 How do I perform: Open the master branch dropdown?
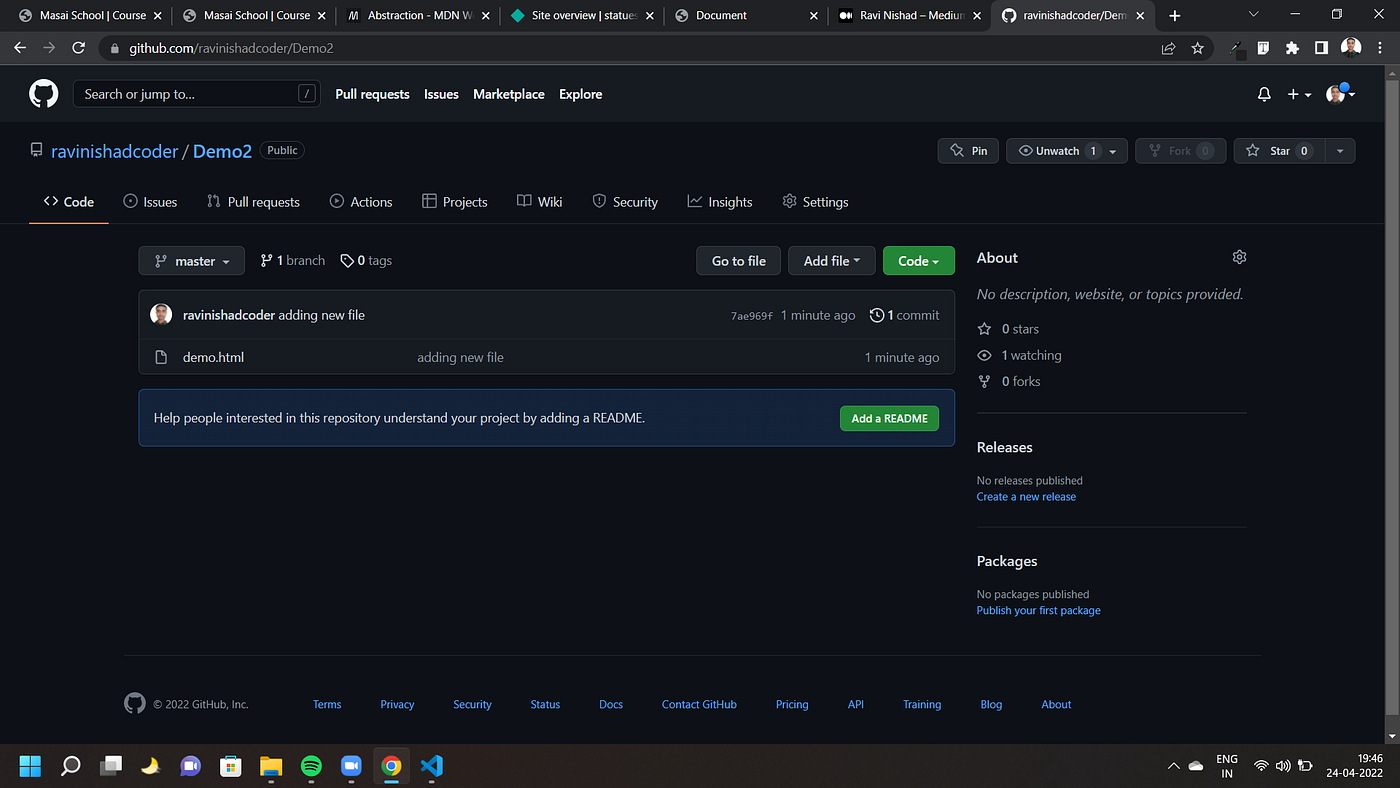(191, 260)
